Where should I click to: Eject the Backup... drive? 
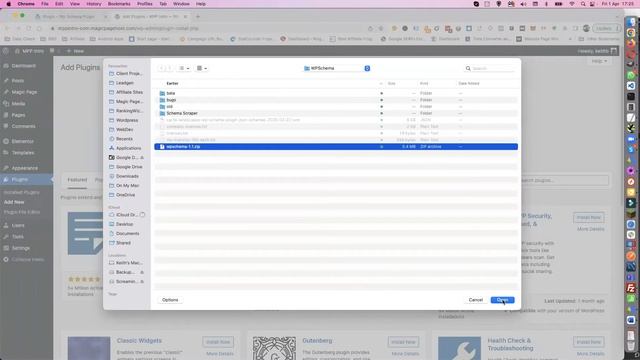point(142,272)
